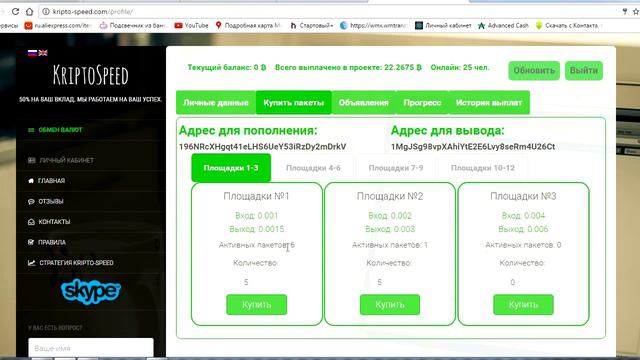The height and width of the screenshot is (360, 640).
Task: Click the Skype logo in the sidebar
Action: tap(91, 291)
